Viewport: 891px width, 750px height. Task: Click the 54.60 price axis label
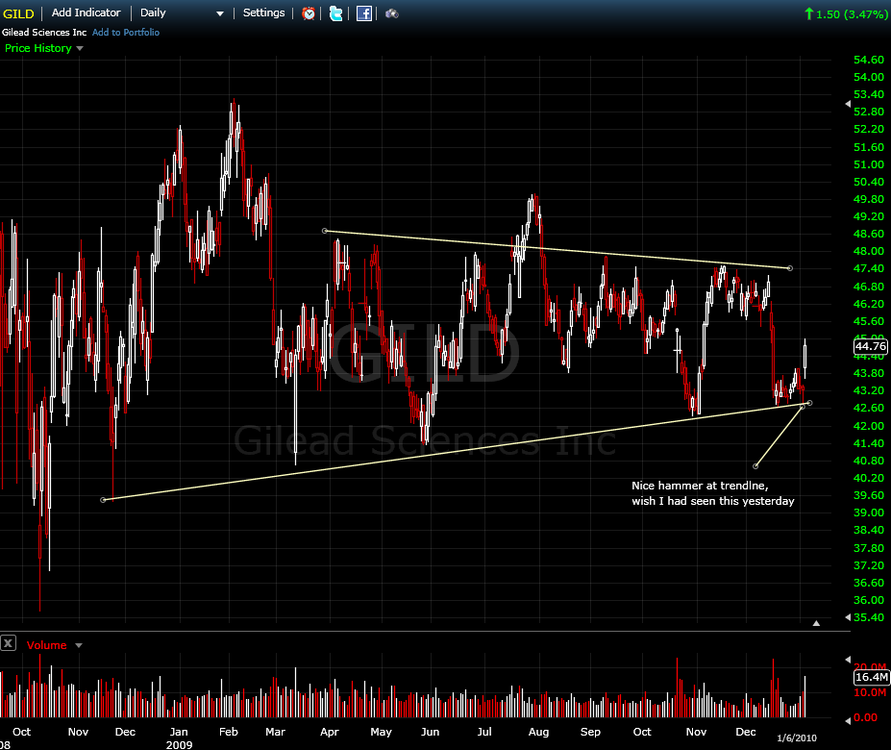(869, 60)
